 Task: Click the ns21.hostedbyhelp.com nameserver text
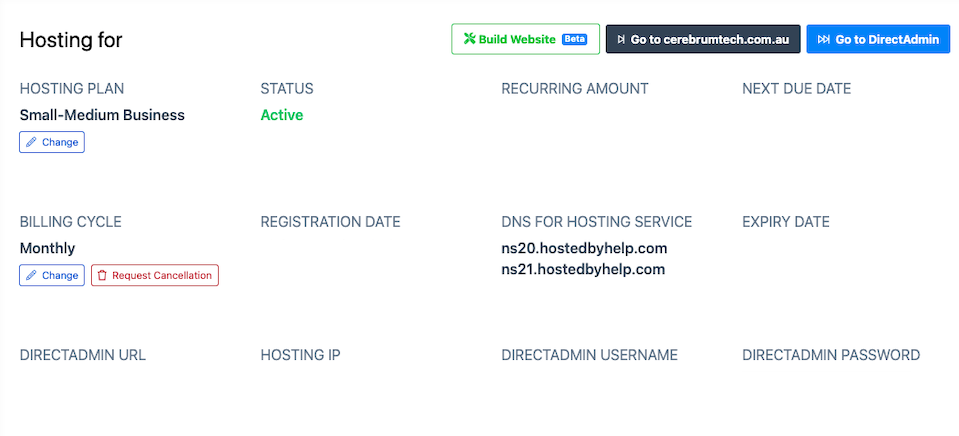[x=583, y=269]
